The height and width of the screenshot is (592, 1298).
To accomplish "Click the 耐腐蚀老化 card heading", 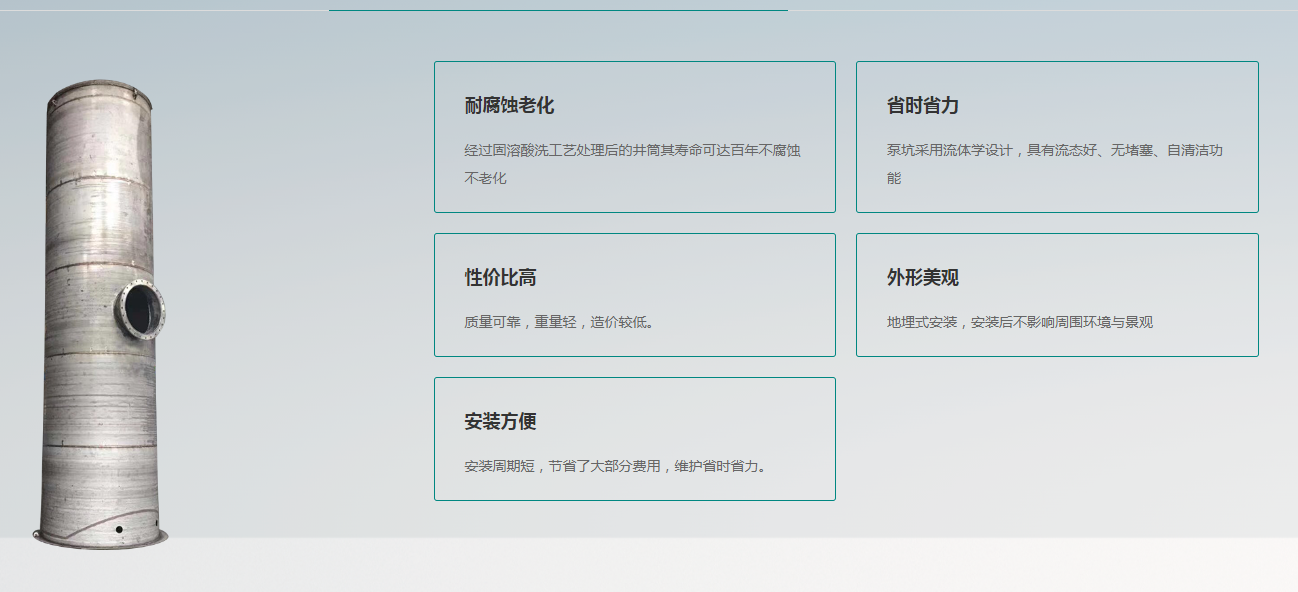I will coord(509,106).
